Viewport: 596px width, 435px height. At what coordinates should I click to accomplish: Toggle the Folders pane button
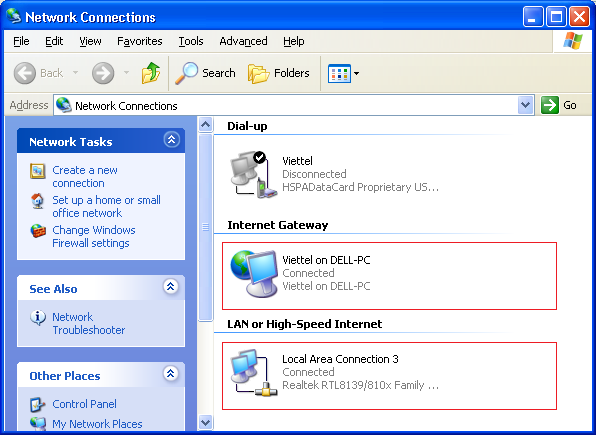(279, 73)
